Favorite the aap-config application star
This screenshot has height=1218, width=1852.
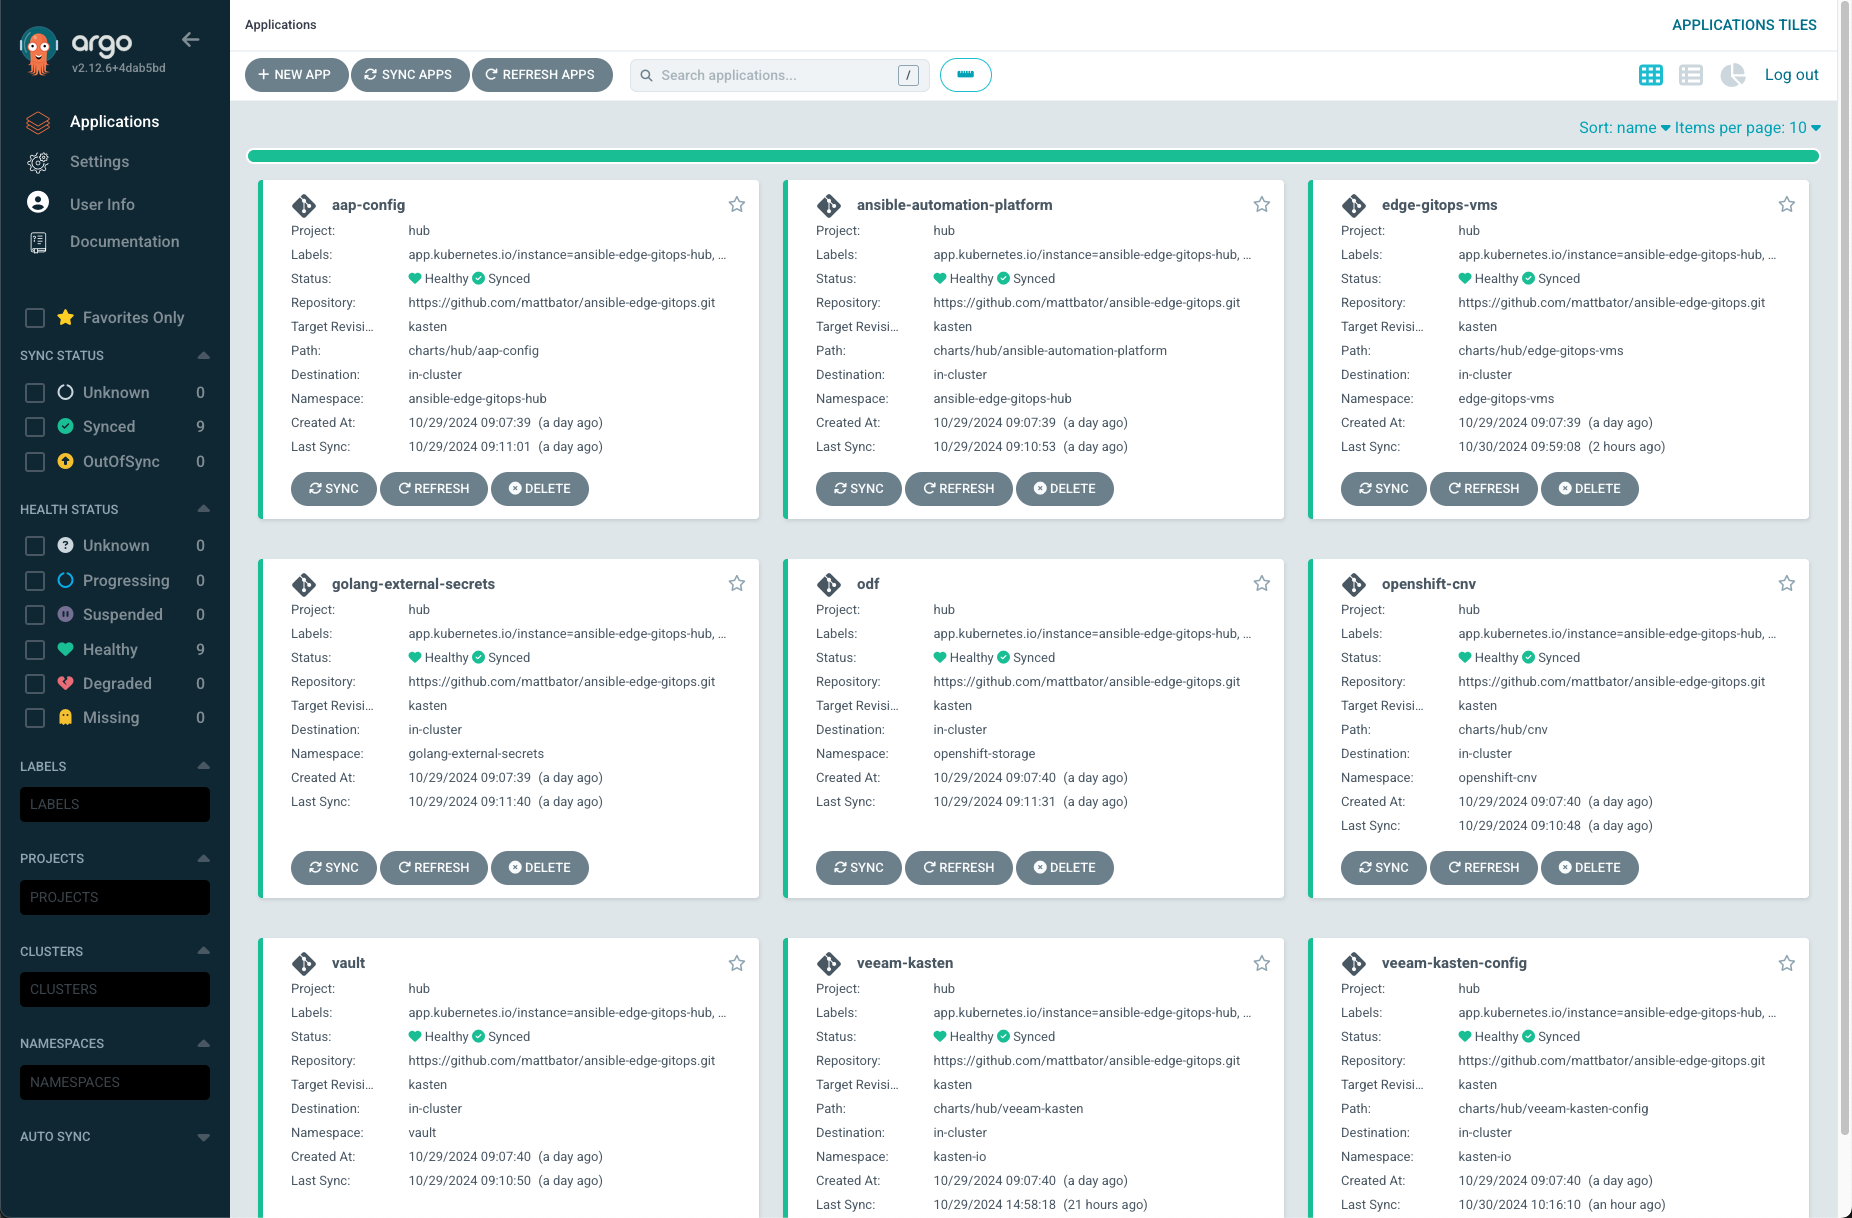(x=737, y=204)
